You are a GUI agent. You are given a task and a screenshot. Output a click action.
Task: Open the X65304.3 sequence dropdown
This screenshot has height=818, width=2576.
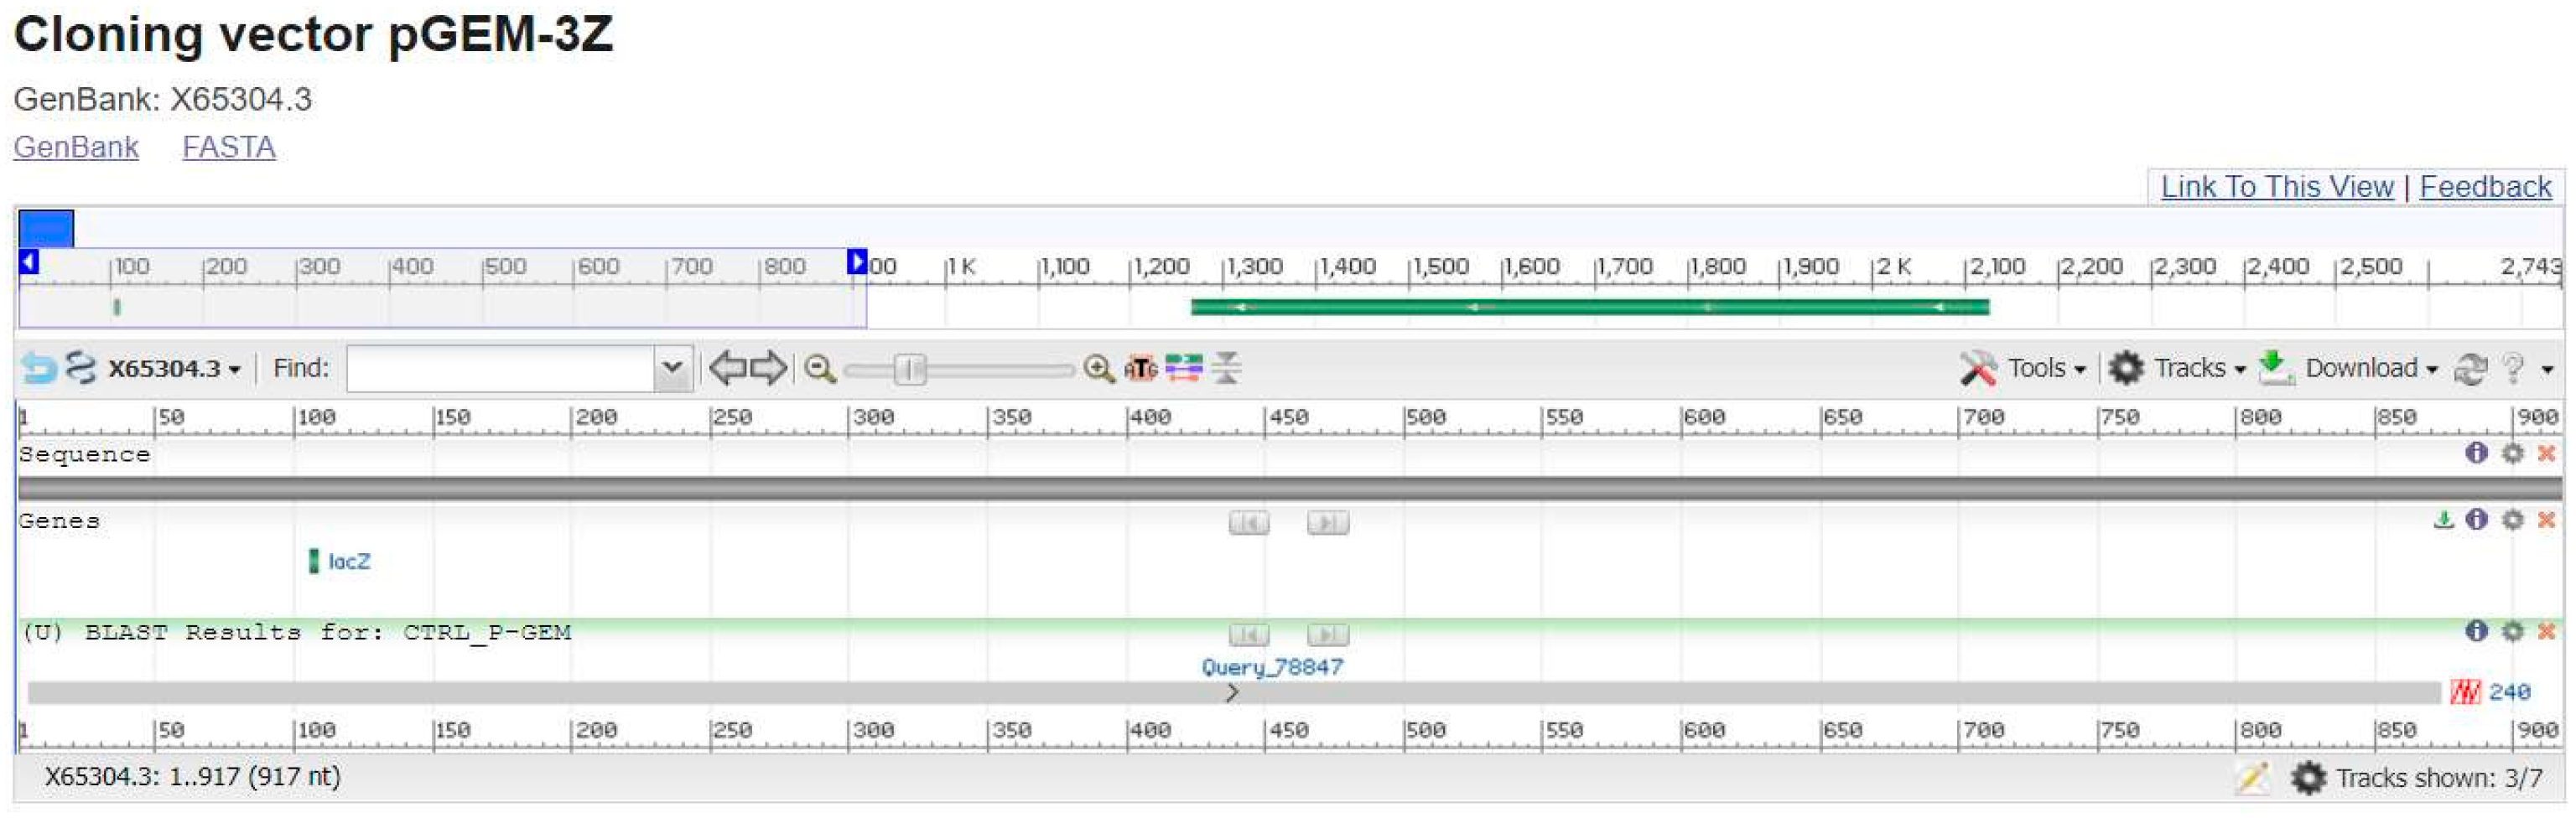point(175,369)
